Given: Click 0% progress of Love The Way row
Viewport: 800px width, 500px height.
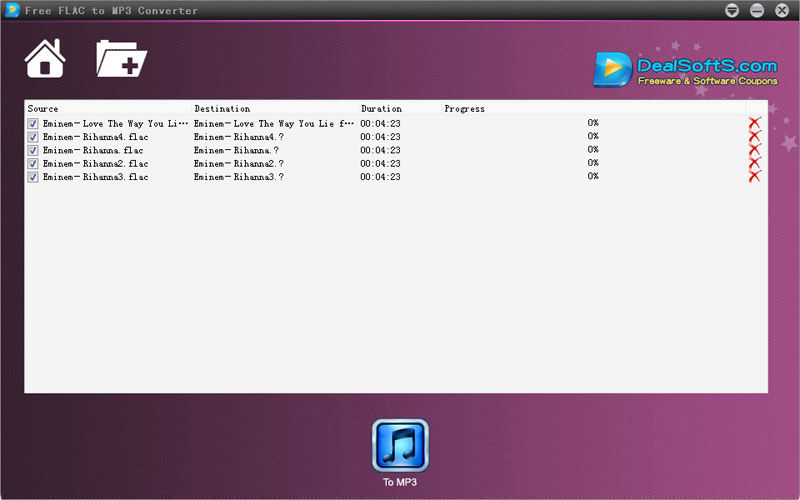Looking at the screenshot, I should pyautogui.click(x=593, y=122).
